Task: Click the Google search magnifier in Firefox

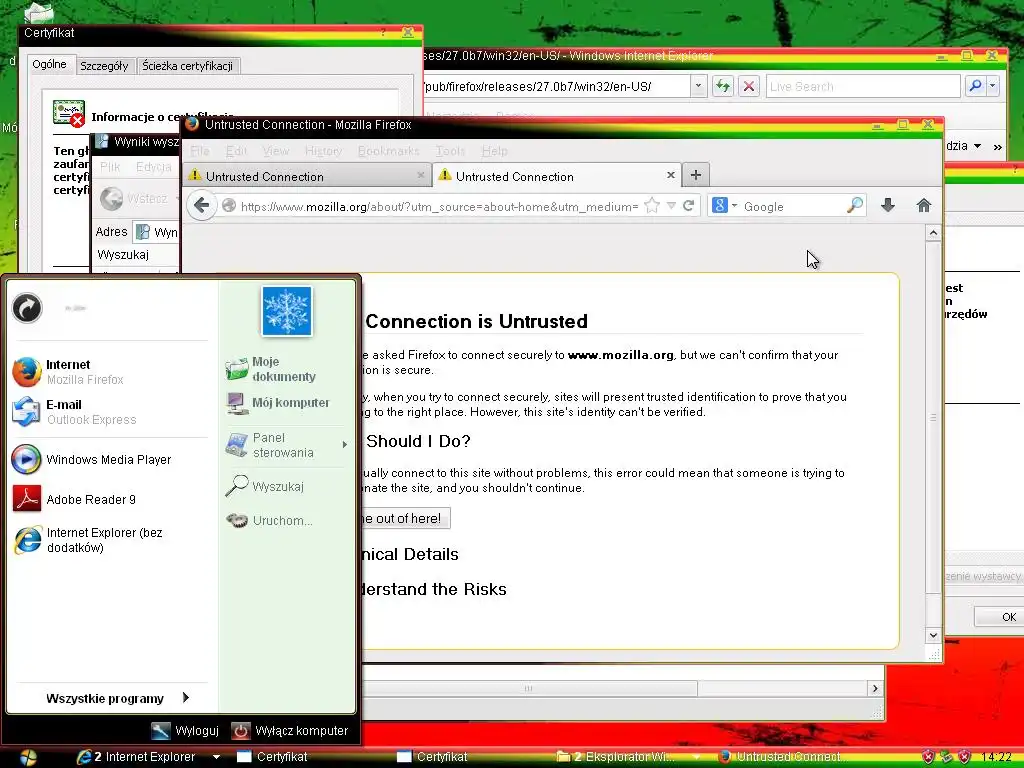Action: [854, 206]
